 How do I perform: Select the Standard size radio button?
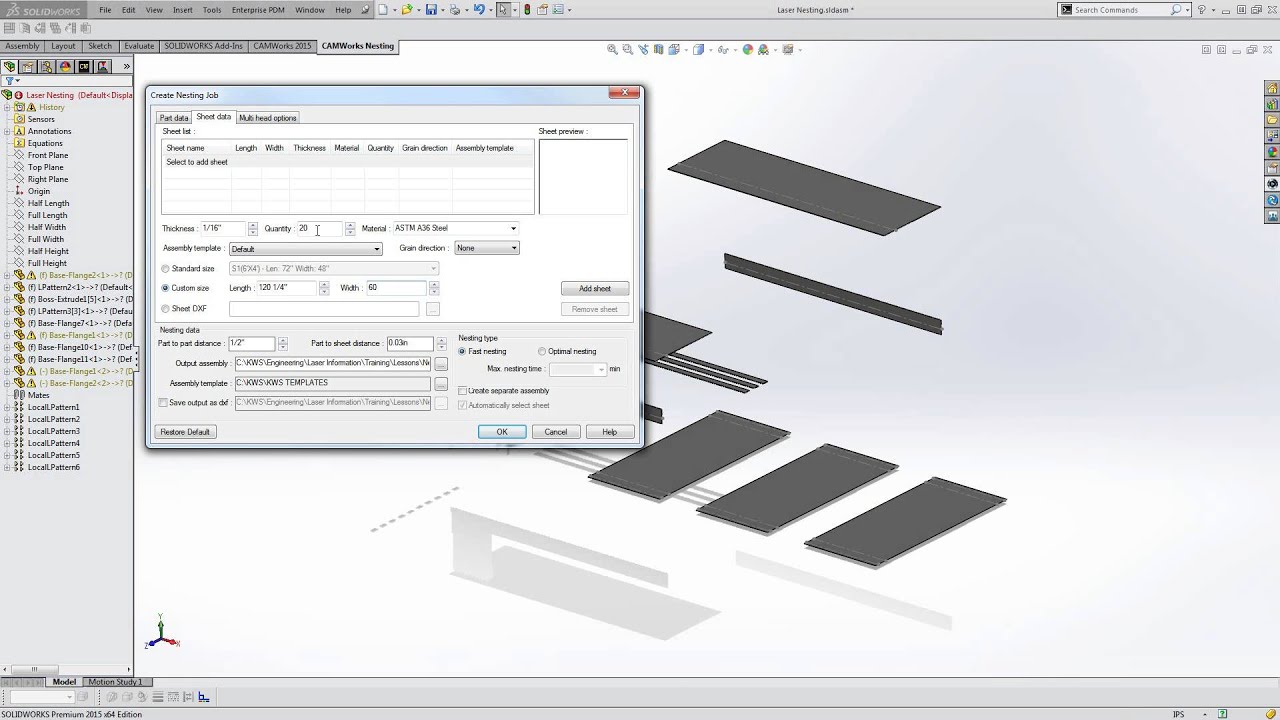point(166,268)
